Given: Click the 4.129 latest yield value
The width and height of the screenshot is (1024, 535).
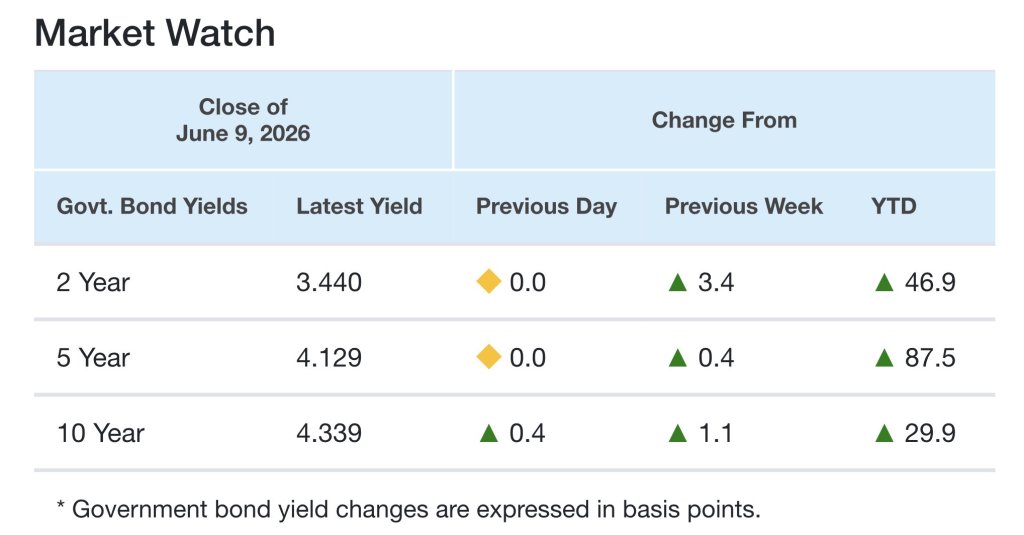Looking at the screenshot, I should coord(328,358).
